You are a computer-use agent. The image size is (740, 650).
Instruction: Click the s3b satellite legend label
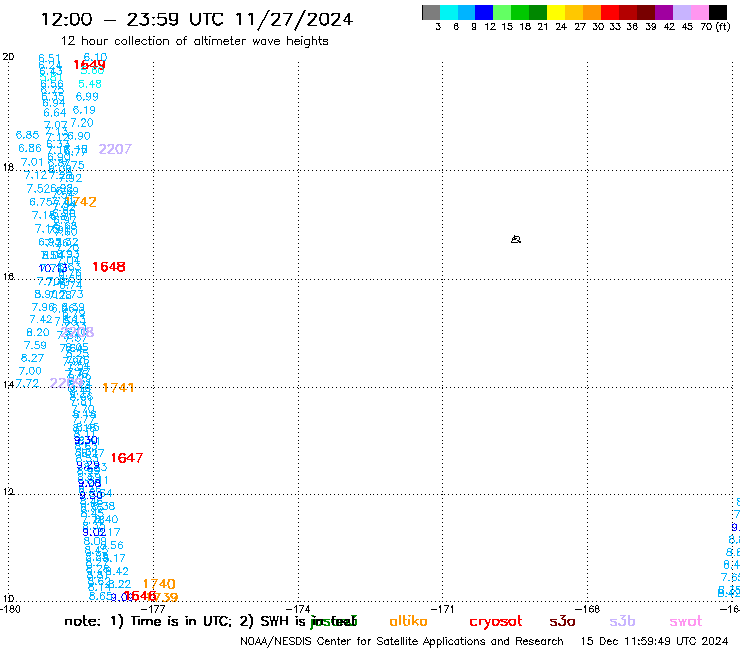coord(622,621)
